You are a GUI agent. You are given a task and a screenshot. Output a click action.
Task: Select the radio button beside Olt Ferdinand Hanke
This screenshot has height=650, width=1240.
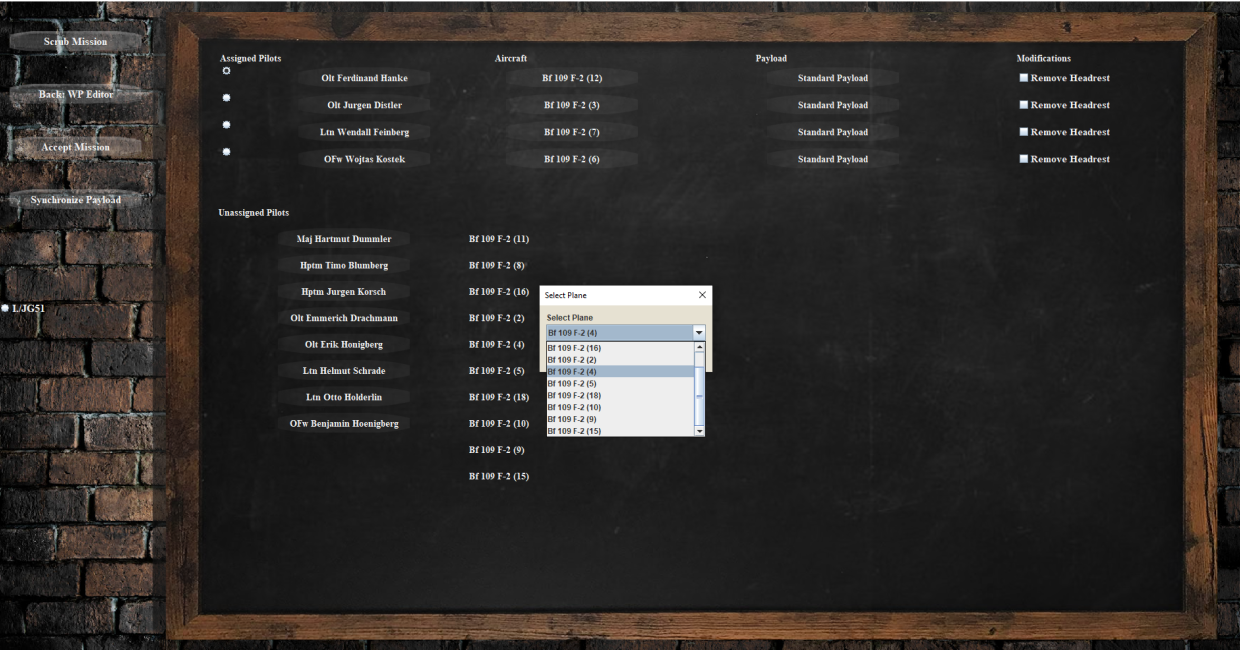[227, 71]
